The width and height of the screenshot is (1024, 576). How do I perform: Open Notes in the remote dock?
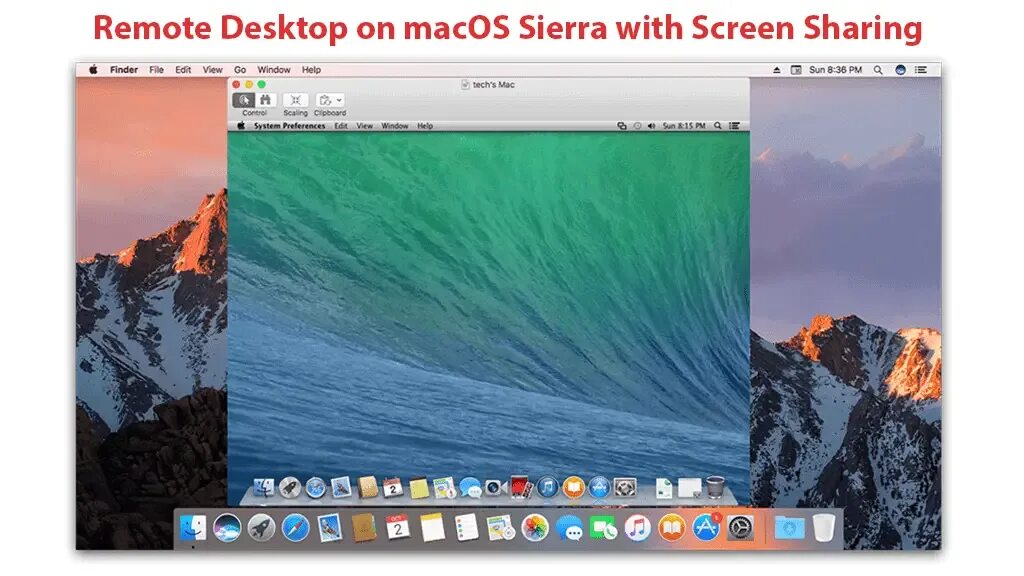coord(419,488)
